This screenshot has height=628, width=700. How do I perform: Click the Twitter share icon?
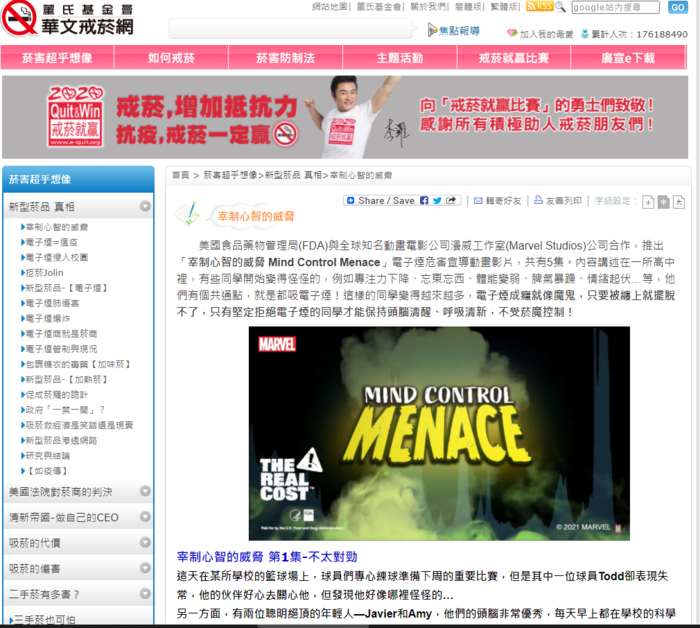pyautogui.click(x=437, y=201)
